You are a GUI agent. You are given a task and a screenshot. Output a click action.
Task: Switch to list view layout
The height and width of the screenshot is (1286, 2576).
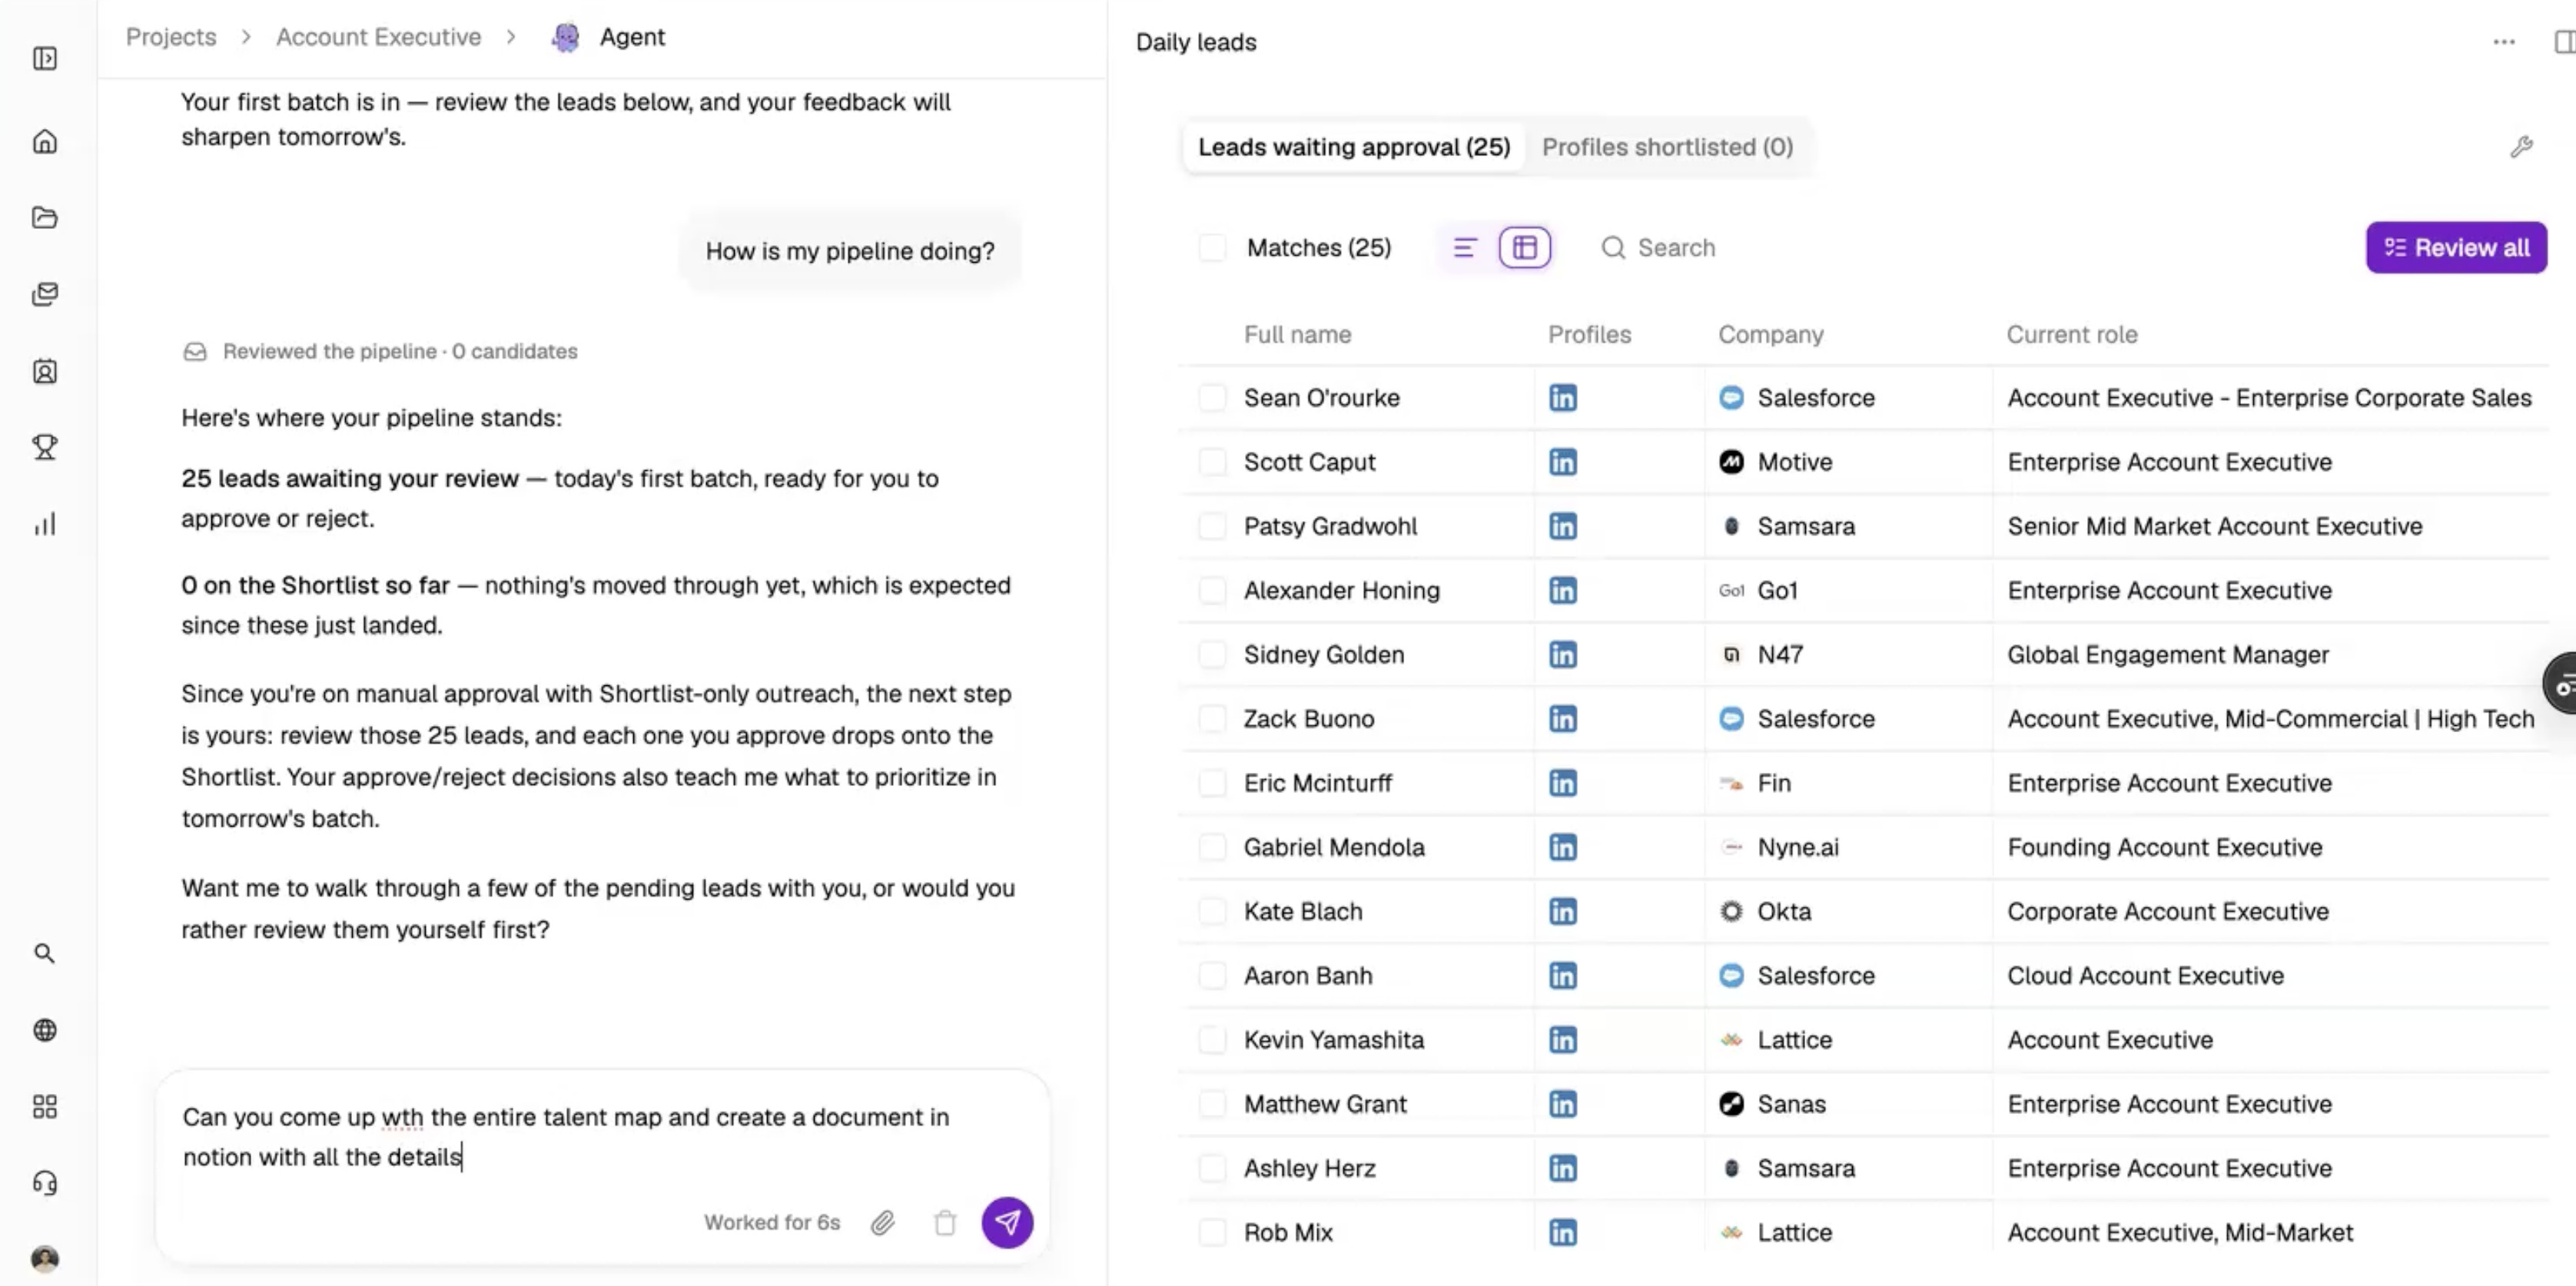pyautogui.click(x=1465, y=247)
